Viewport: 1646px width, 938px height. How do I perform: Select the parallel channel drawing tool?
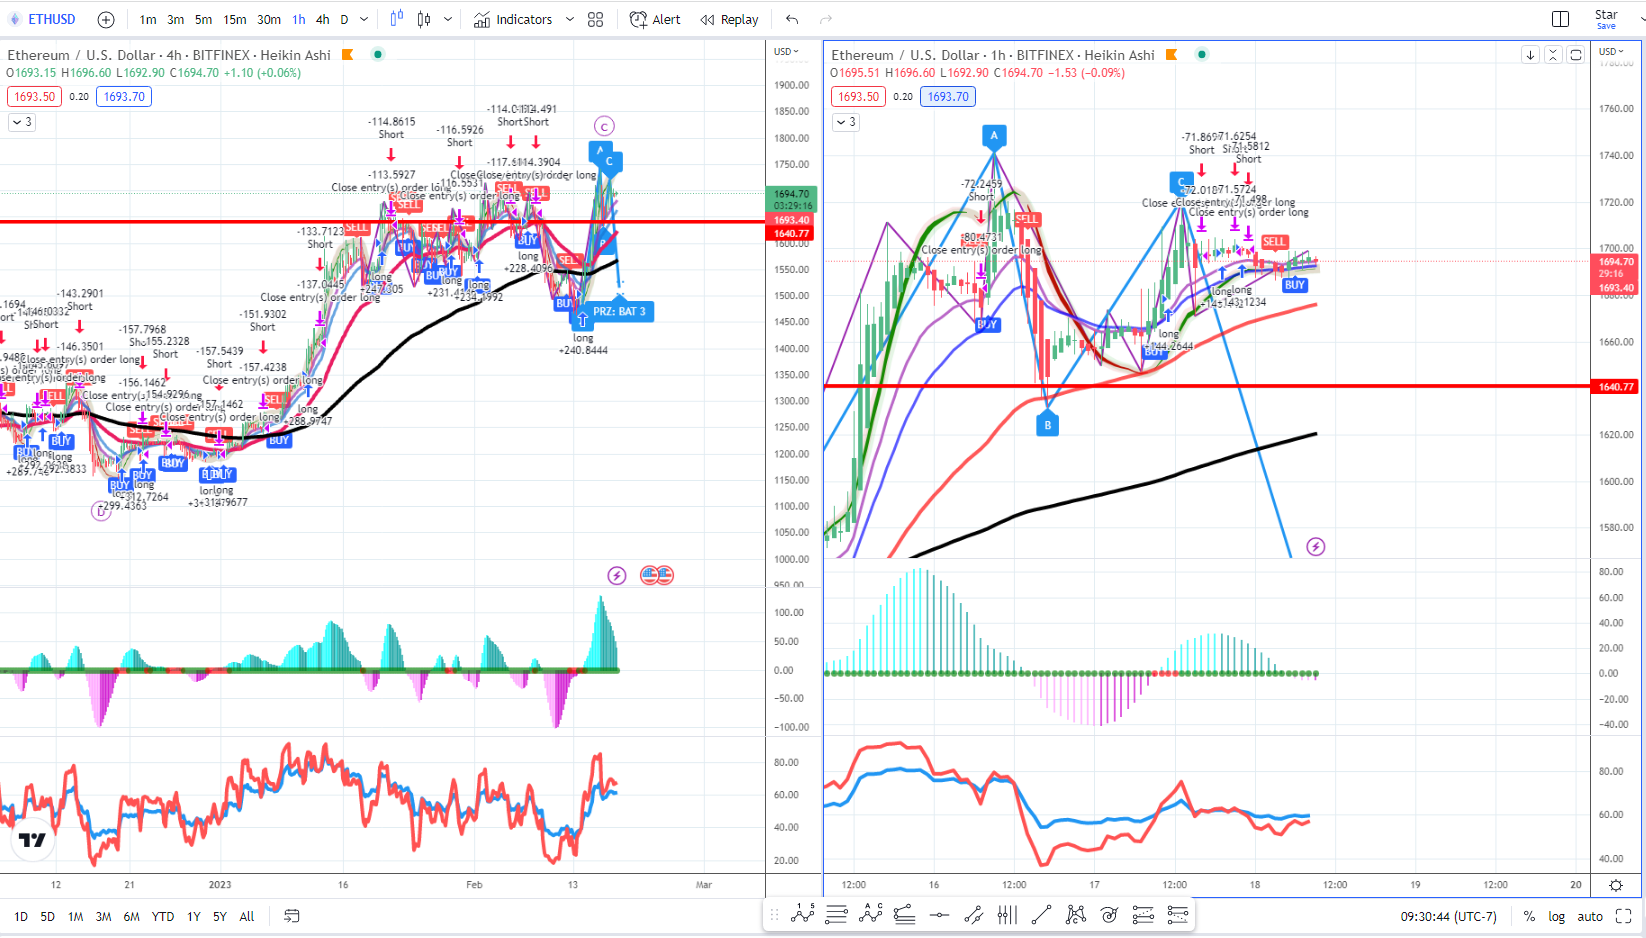click(973, 914)
